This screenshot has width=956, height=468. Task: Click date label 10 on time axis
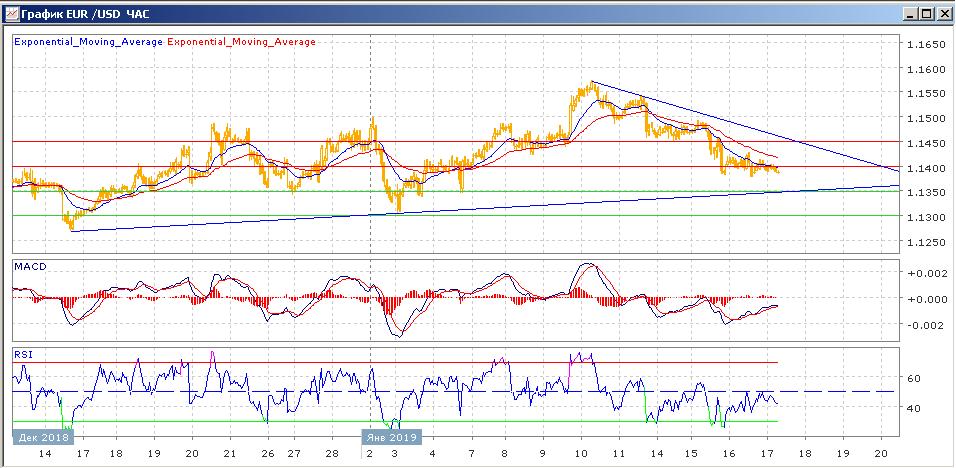tap(580, 454)
